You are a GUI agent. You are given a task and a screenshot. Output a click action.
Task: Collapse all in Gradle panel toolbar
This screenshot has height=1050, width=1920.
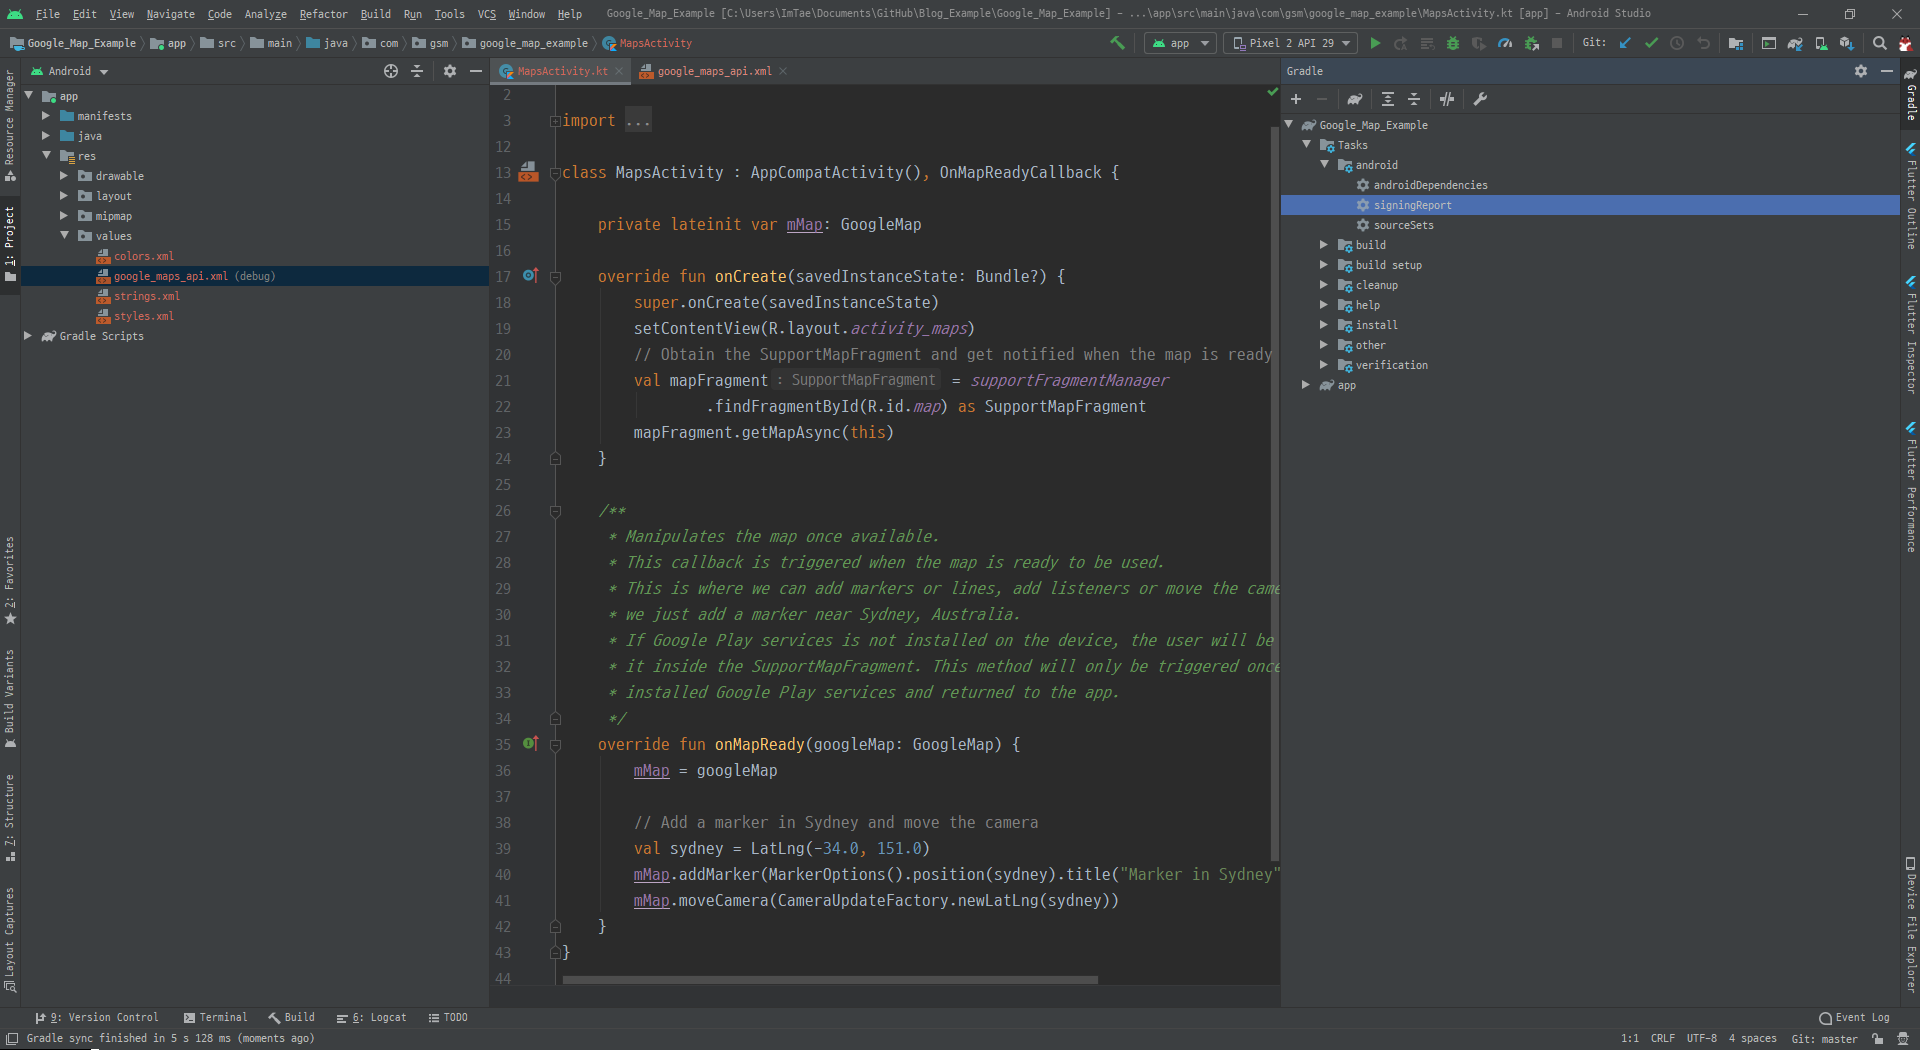pyautogui.click(x=1414, y=99)
